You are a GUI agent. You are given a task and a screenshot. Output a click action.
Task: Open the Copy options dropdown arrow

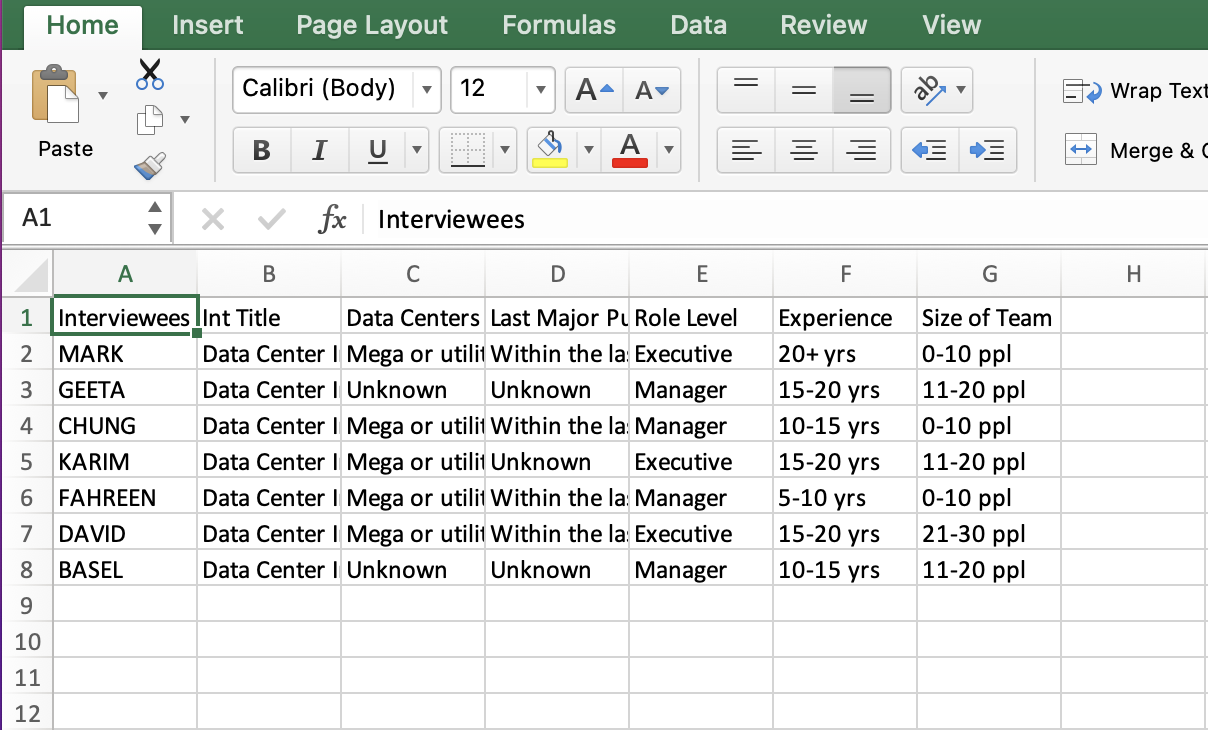point(184,121)
